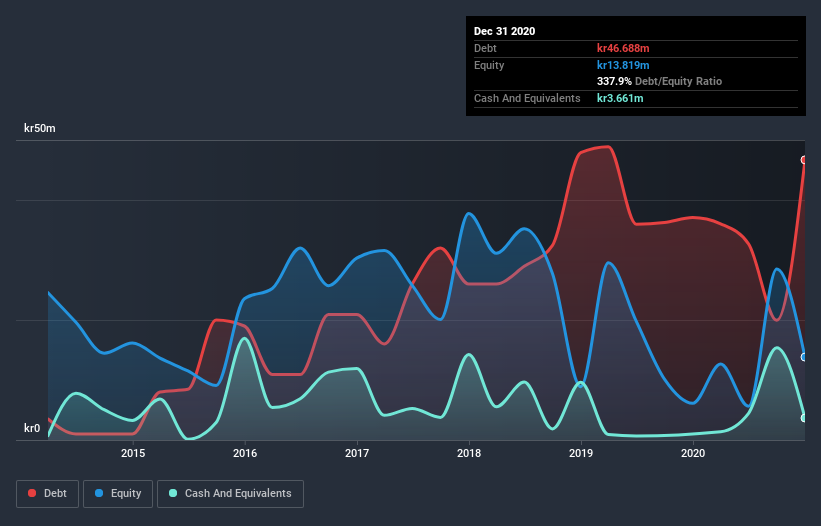Click the teal Cash endpoint marker
Image resolution: width=821 pixels, height=526 pixels.
tap(804, 418)
